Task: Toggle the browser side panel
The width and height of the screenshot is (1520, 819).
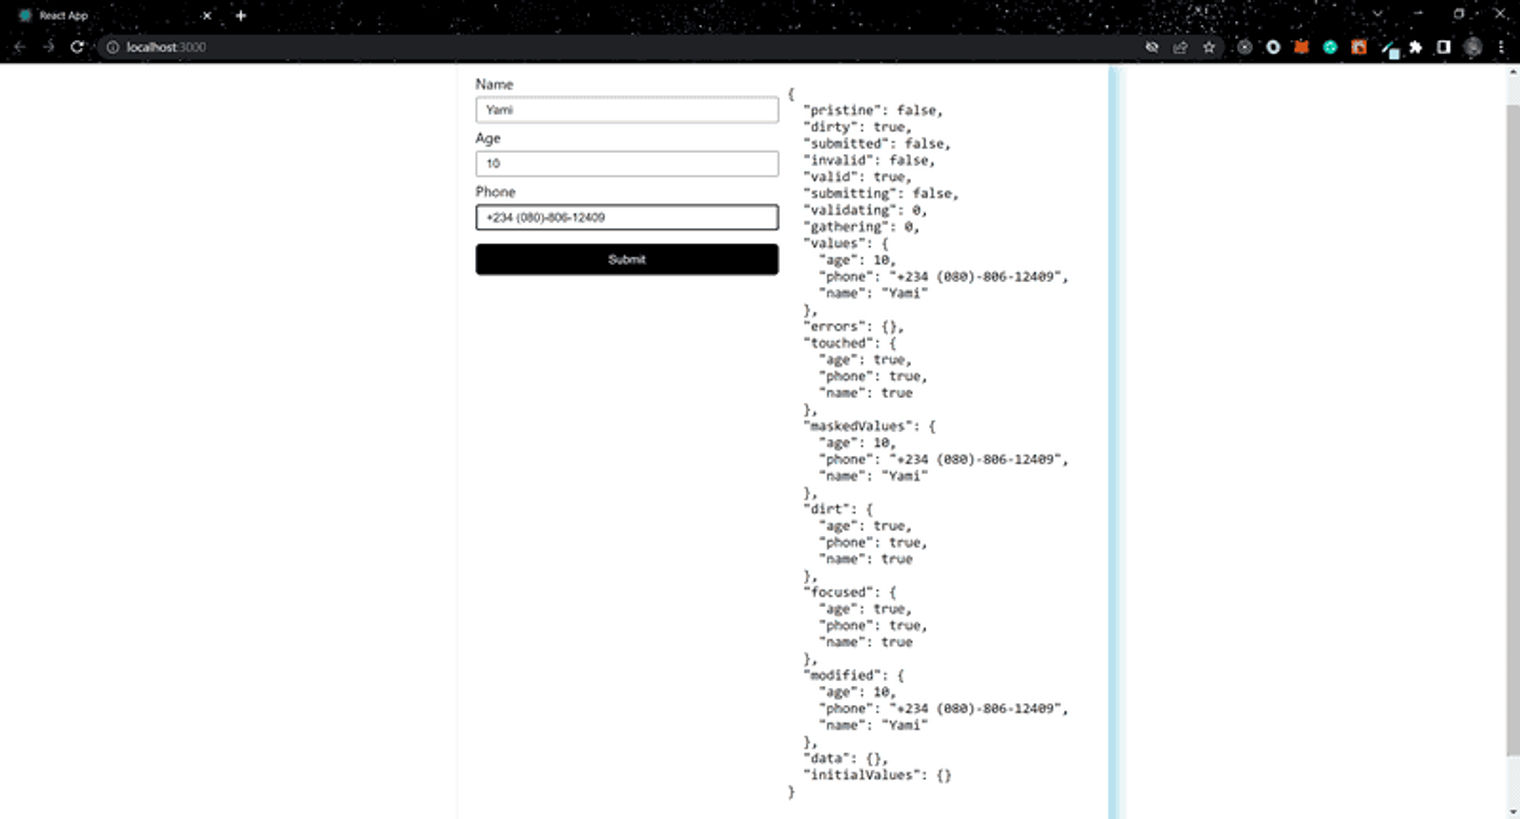Action: 1443,47
